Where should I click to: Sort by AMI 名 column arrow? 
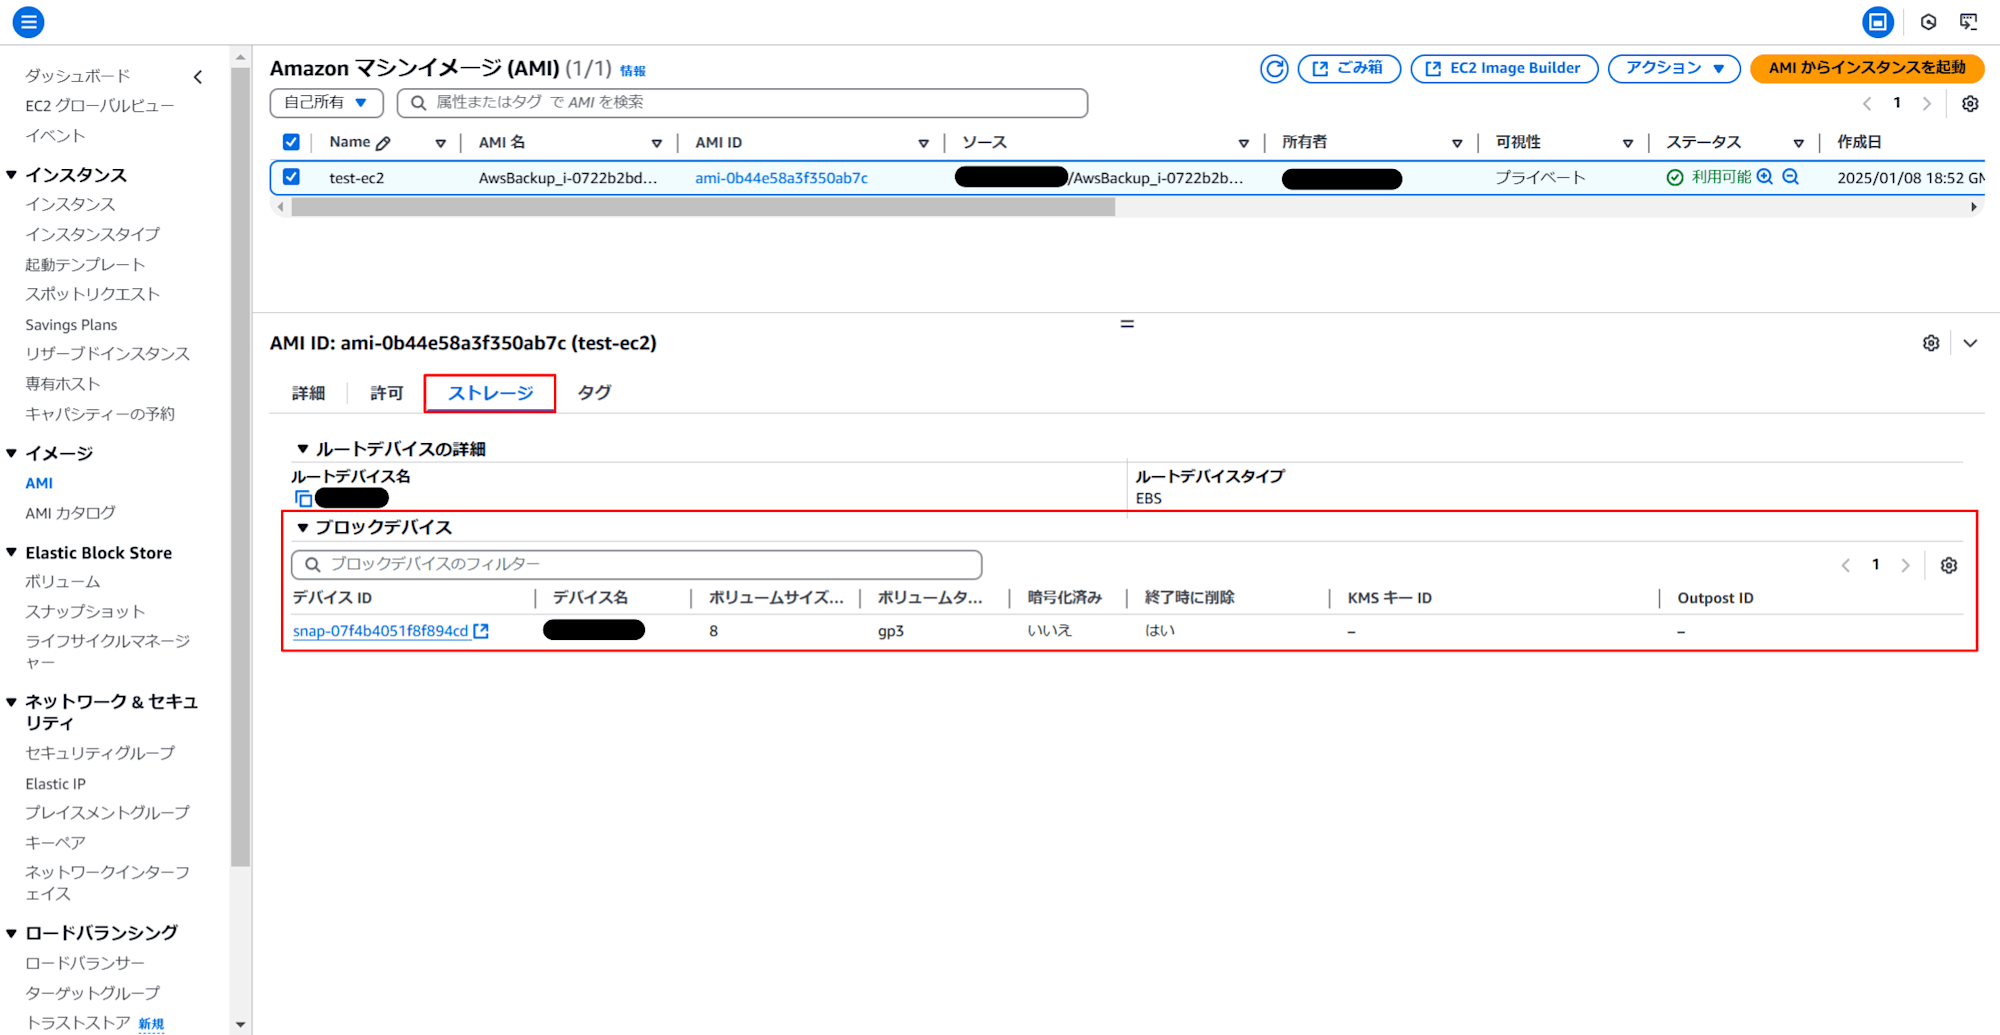657,143
